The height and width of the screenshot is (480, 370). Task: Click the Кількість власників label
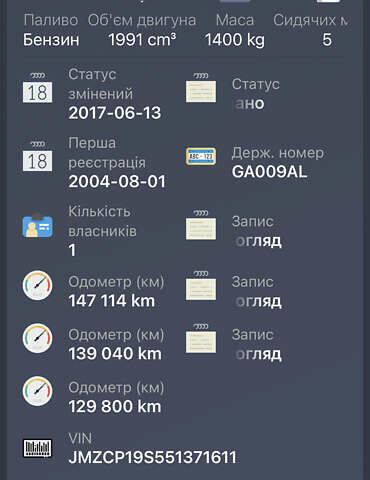click(102, 221)
